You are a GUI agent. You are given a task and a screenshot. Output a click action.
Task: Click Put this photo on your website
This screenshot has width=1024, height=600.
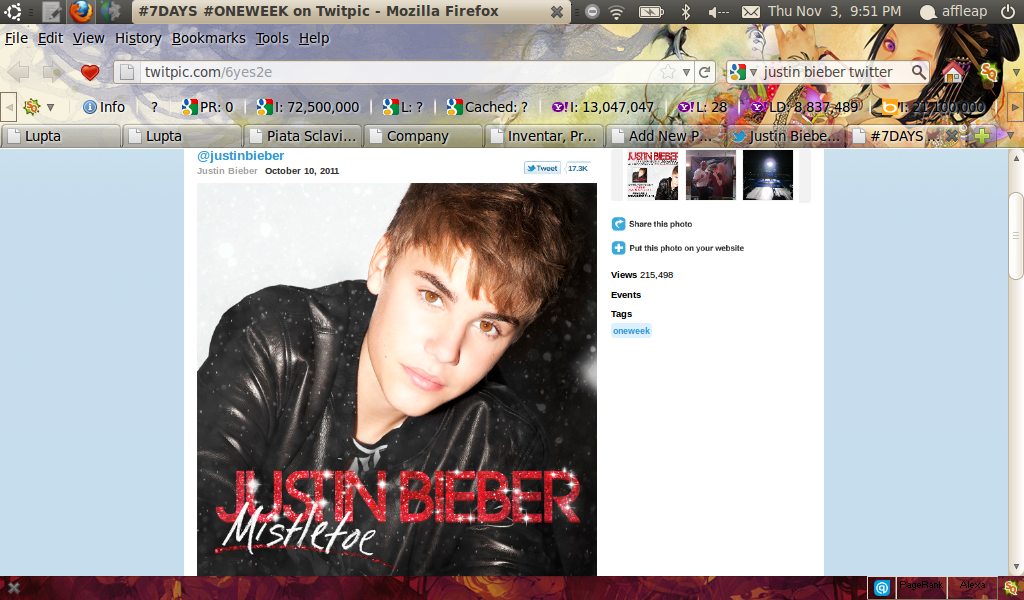(686, 248)
